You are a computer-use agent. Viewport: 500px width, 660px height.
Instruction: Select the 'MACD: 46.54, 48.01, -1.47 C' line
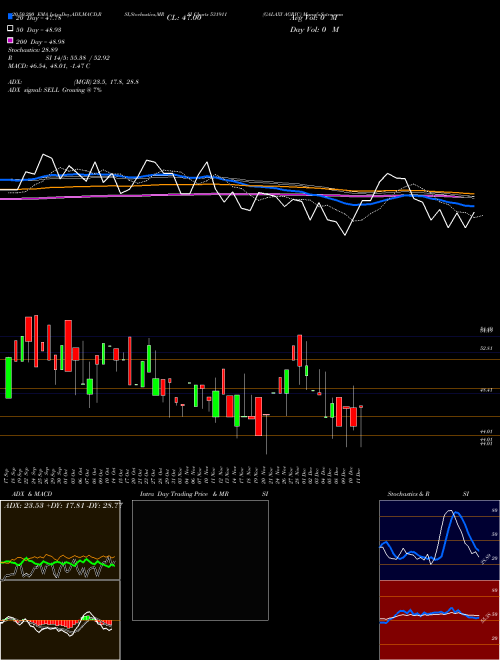49,66
